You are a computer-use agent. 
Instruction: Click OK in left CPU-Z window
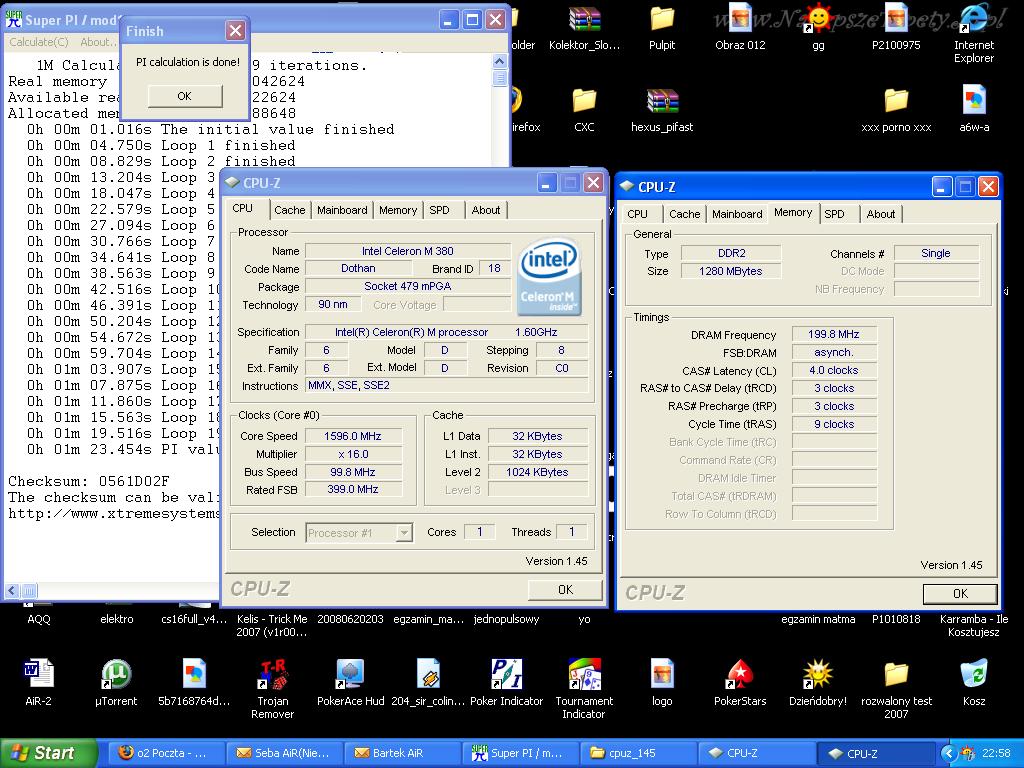(566, 590)
